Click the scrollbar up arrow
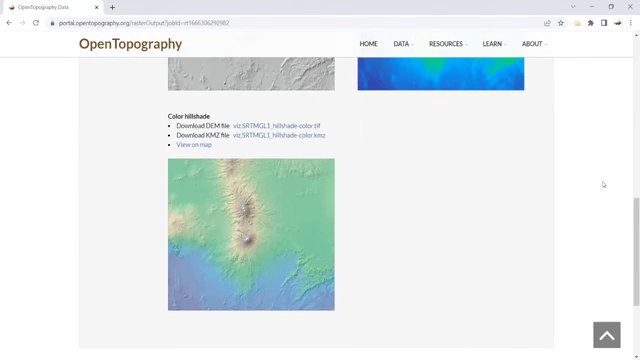This screenshot has width=640, height=360. 636,36
